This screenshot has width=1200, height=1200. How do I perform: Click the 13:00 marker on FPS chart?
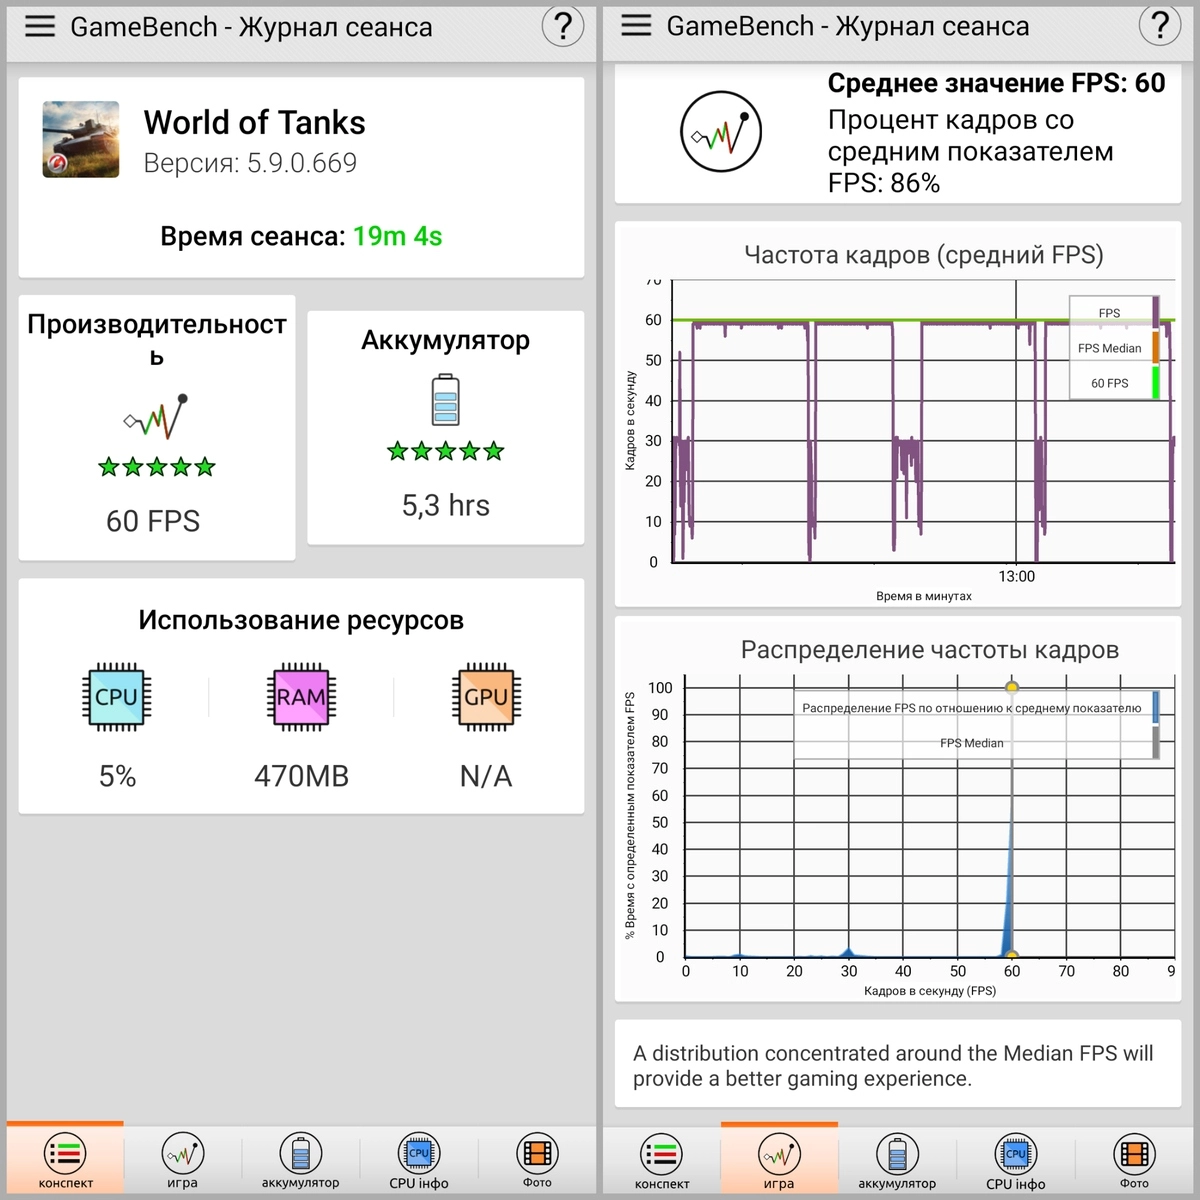[x=1016, y=576]
